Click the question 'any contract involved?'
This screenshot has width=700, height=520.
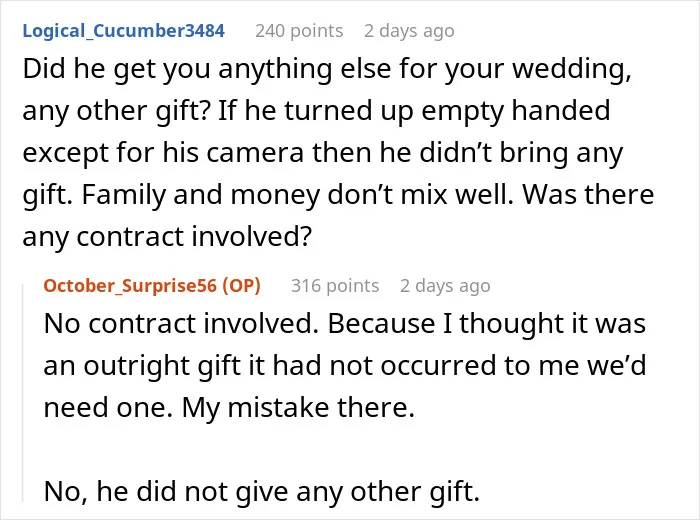pyautogui.click(x=167, y=237)
